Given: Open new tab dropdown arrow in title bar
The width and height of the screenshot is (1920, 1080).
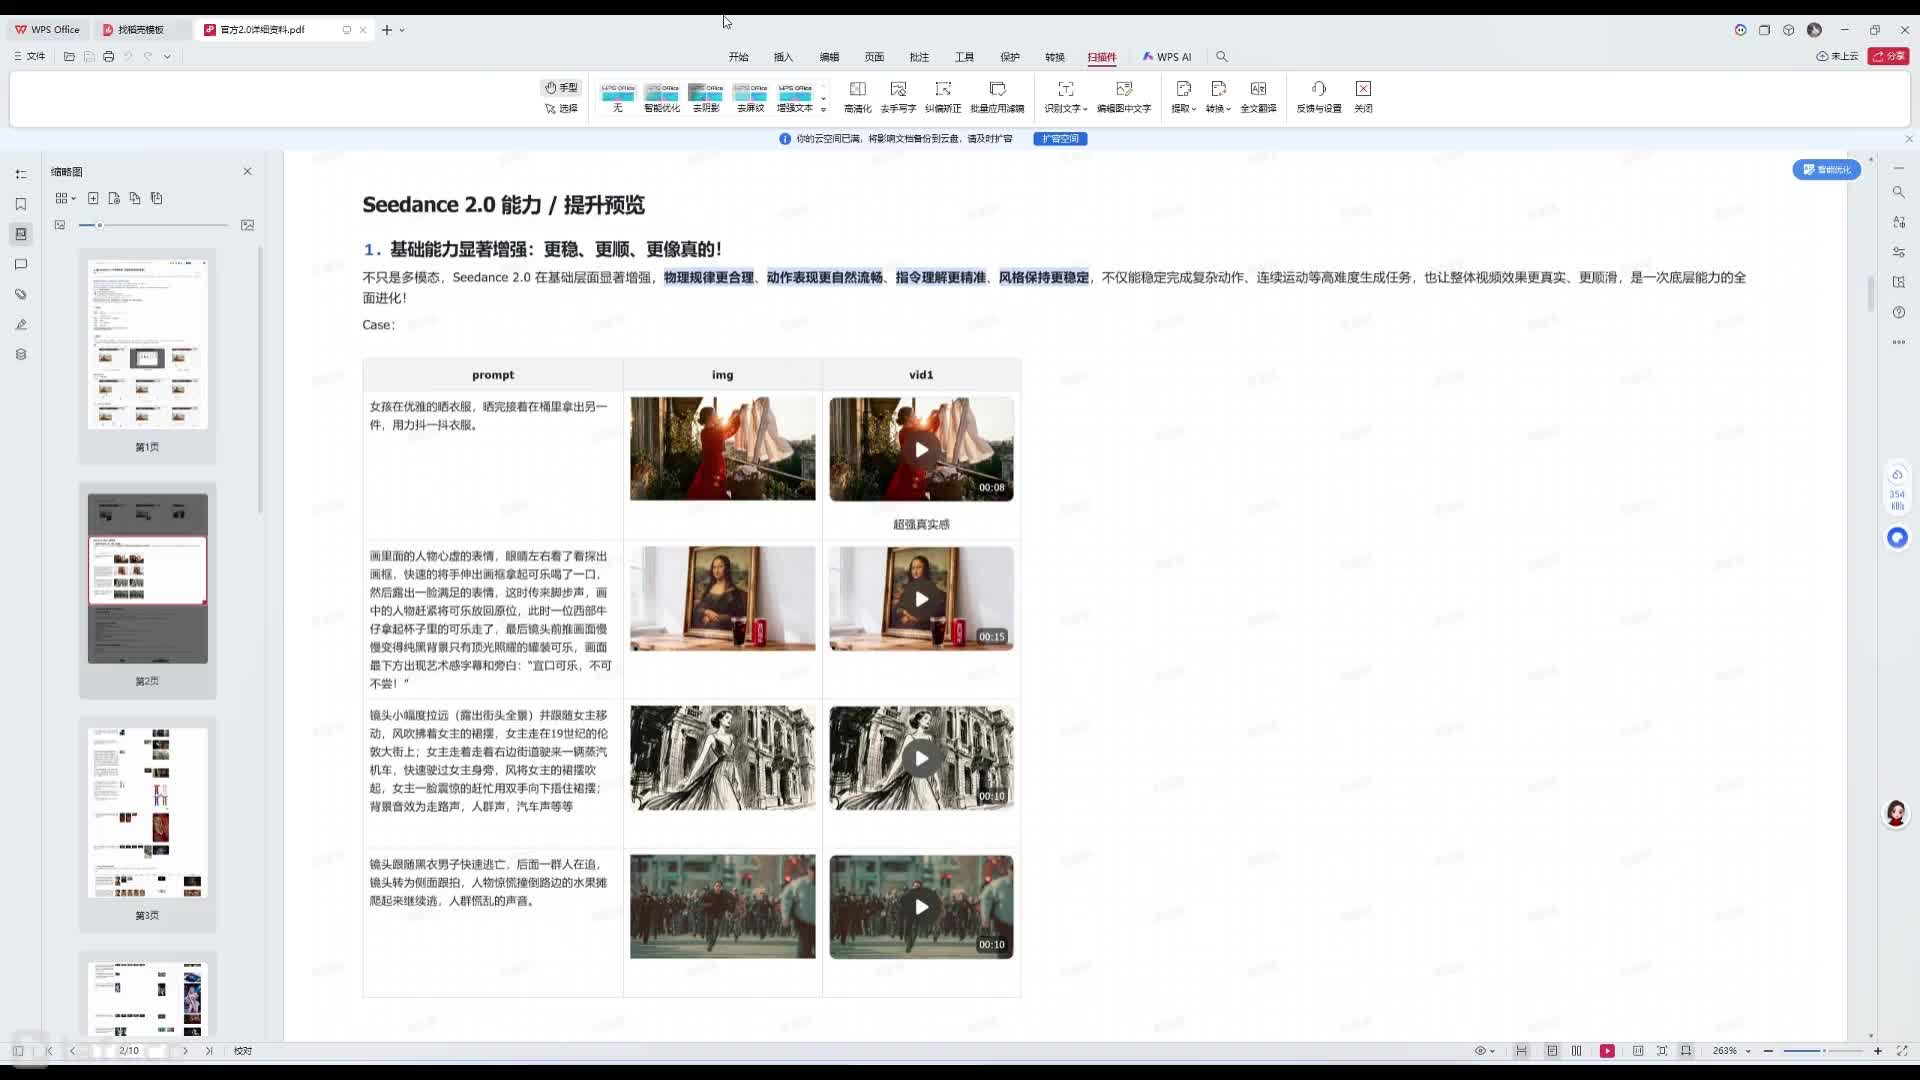Looking at the screenshot, I should coord(402,30).
